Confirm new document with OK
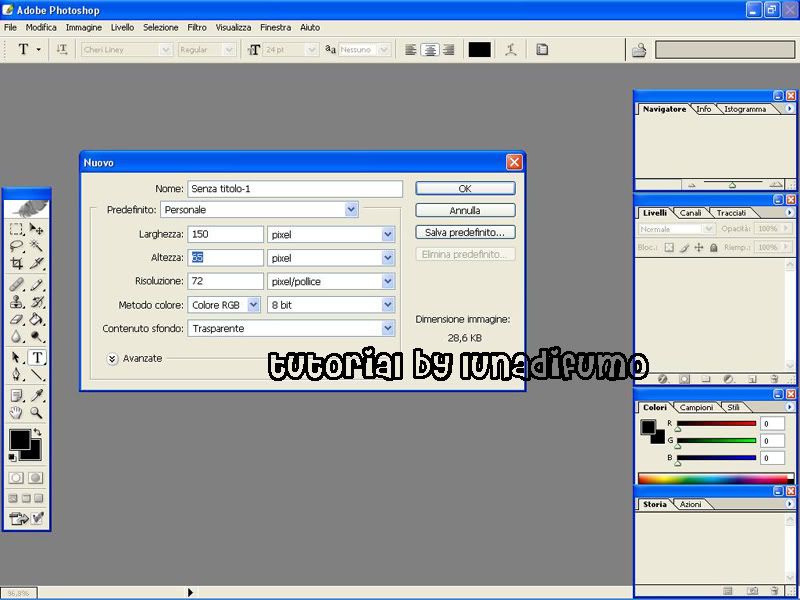800x600 pixels. [465, 188]
